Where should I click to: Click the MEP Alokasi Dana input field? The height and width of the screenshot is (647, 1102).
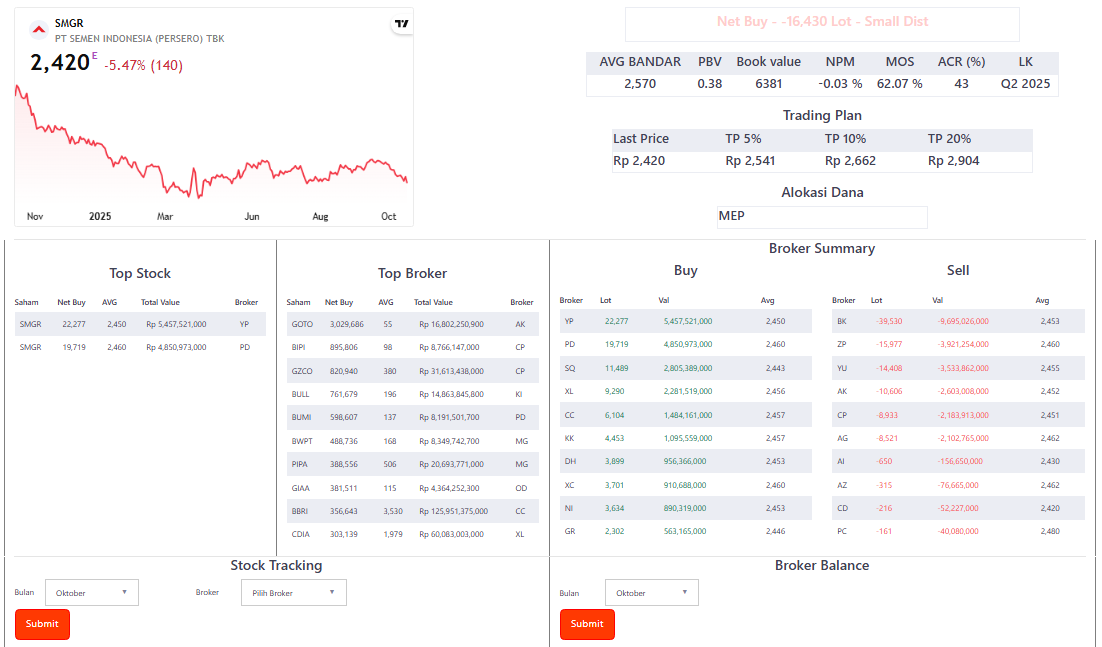coord(822,216)
